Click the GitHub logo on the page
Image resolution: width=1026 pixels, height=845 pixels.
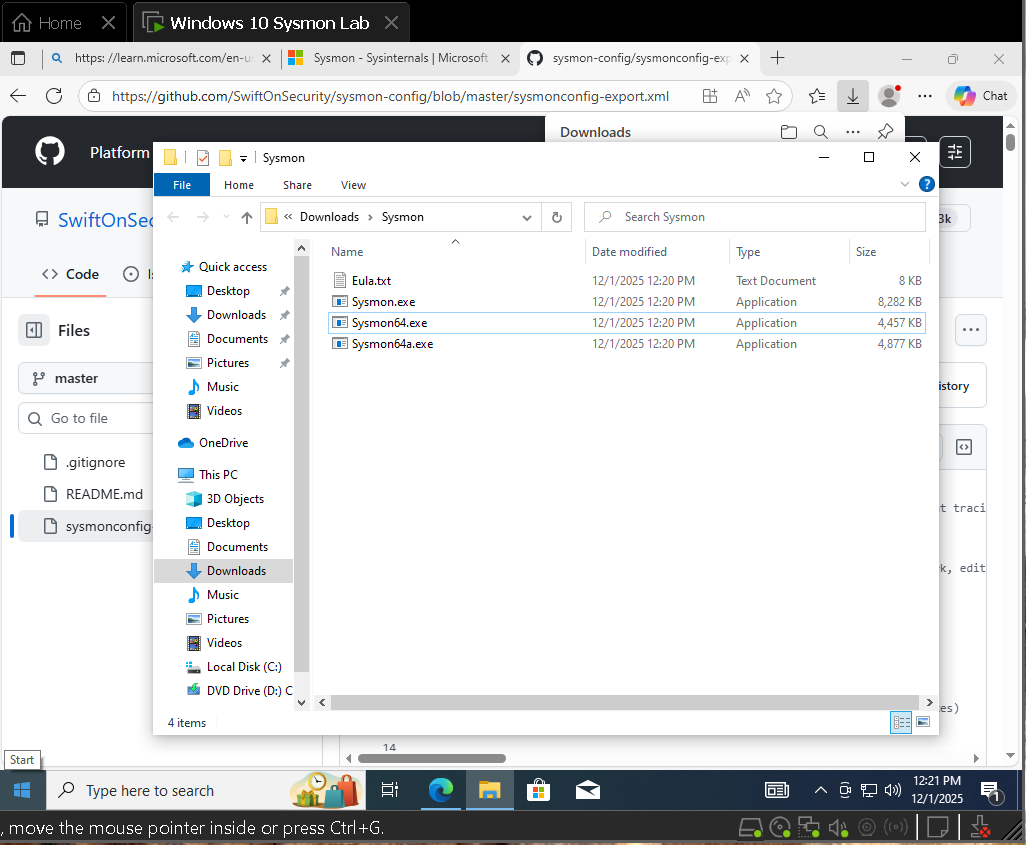49,152
